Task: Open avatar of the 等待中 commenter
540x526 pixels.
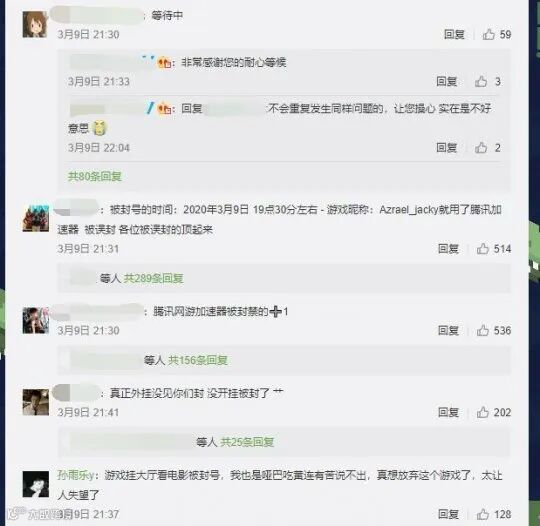Action: point(35,24)
